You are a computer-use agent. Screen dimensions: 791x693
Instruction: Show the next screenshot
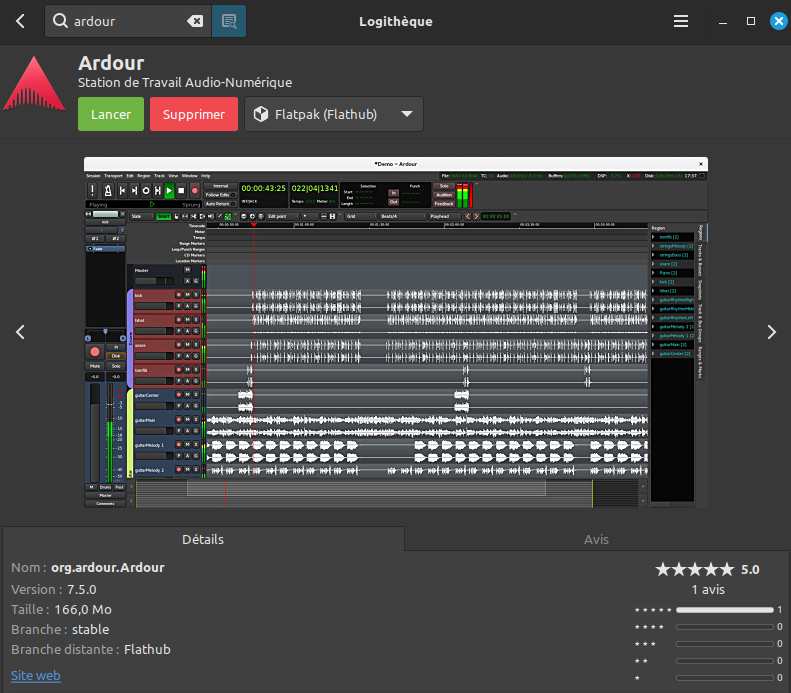tap(771, 332)
